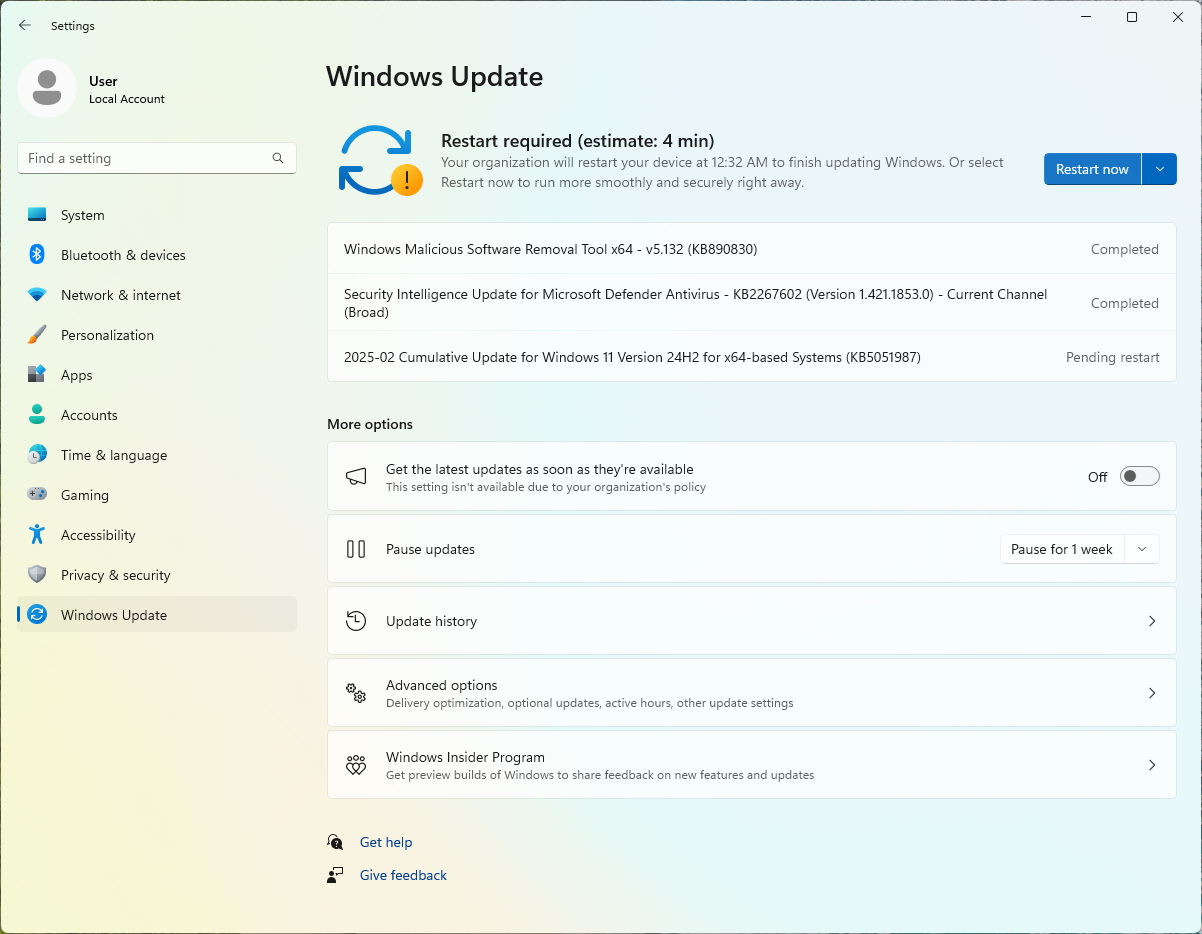Open Privacy & security settings
The image size is (1202, 934).
(x=157, y=575)
